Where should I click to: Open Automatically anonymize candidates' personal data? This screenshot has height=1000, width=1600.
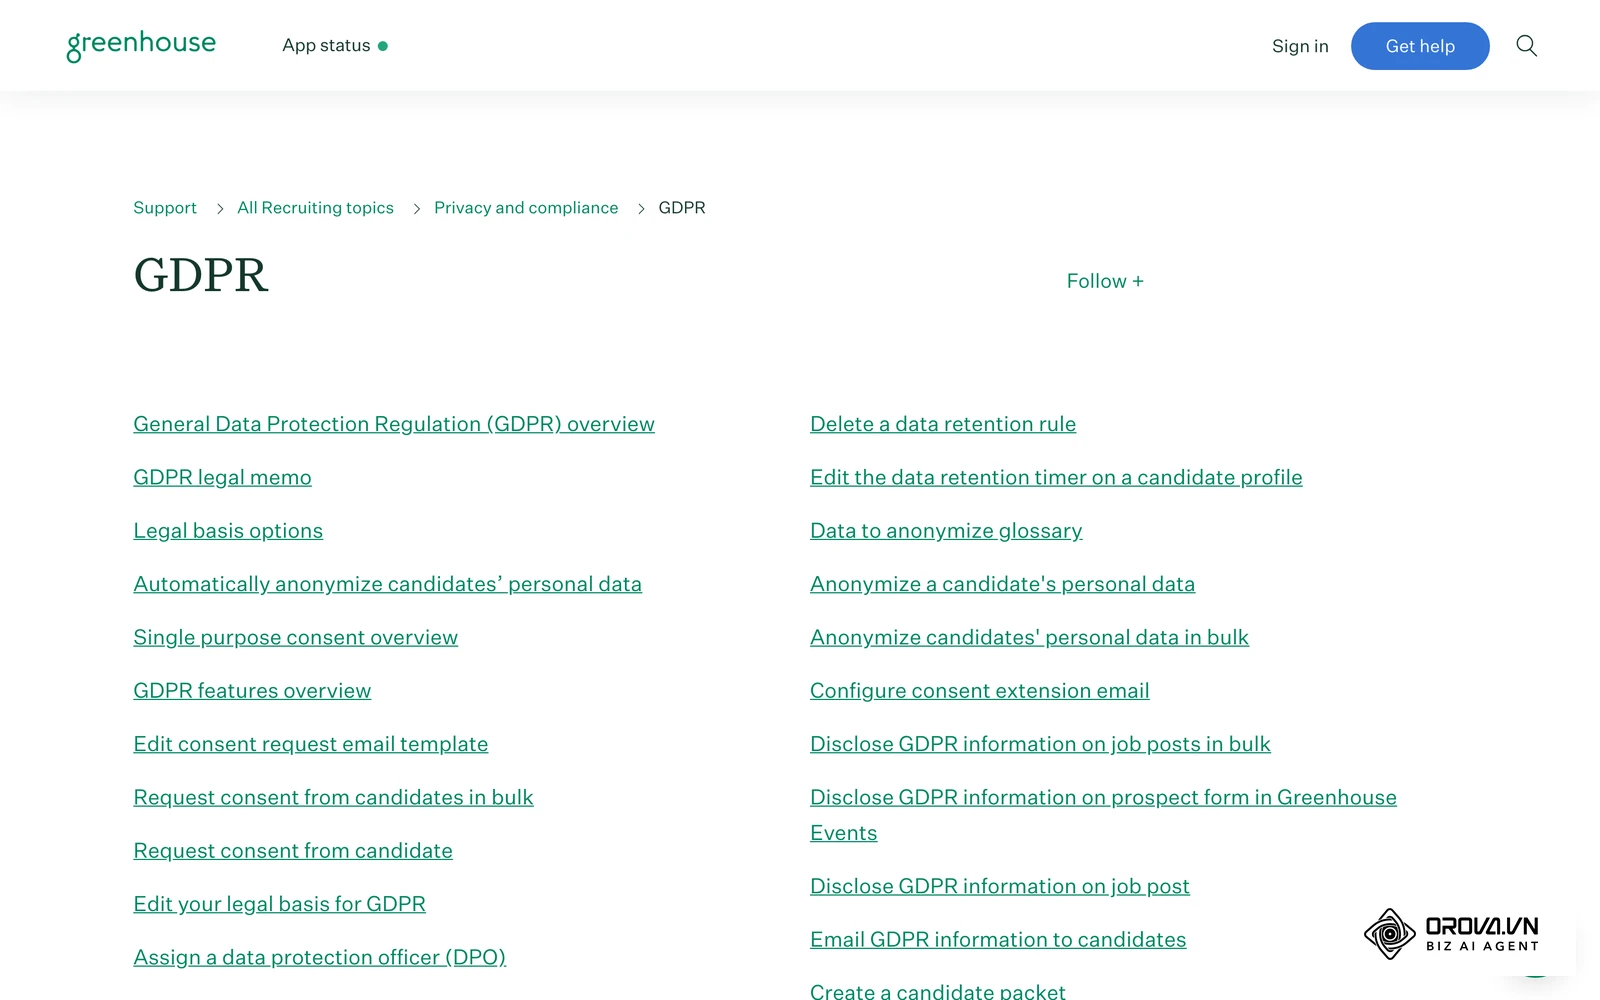coord(387,584)
